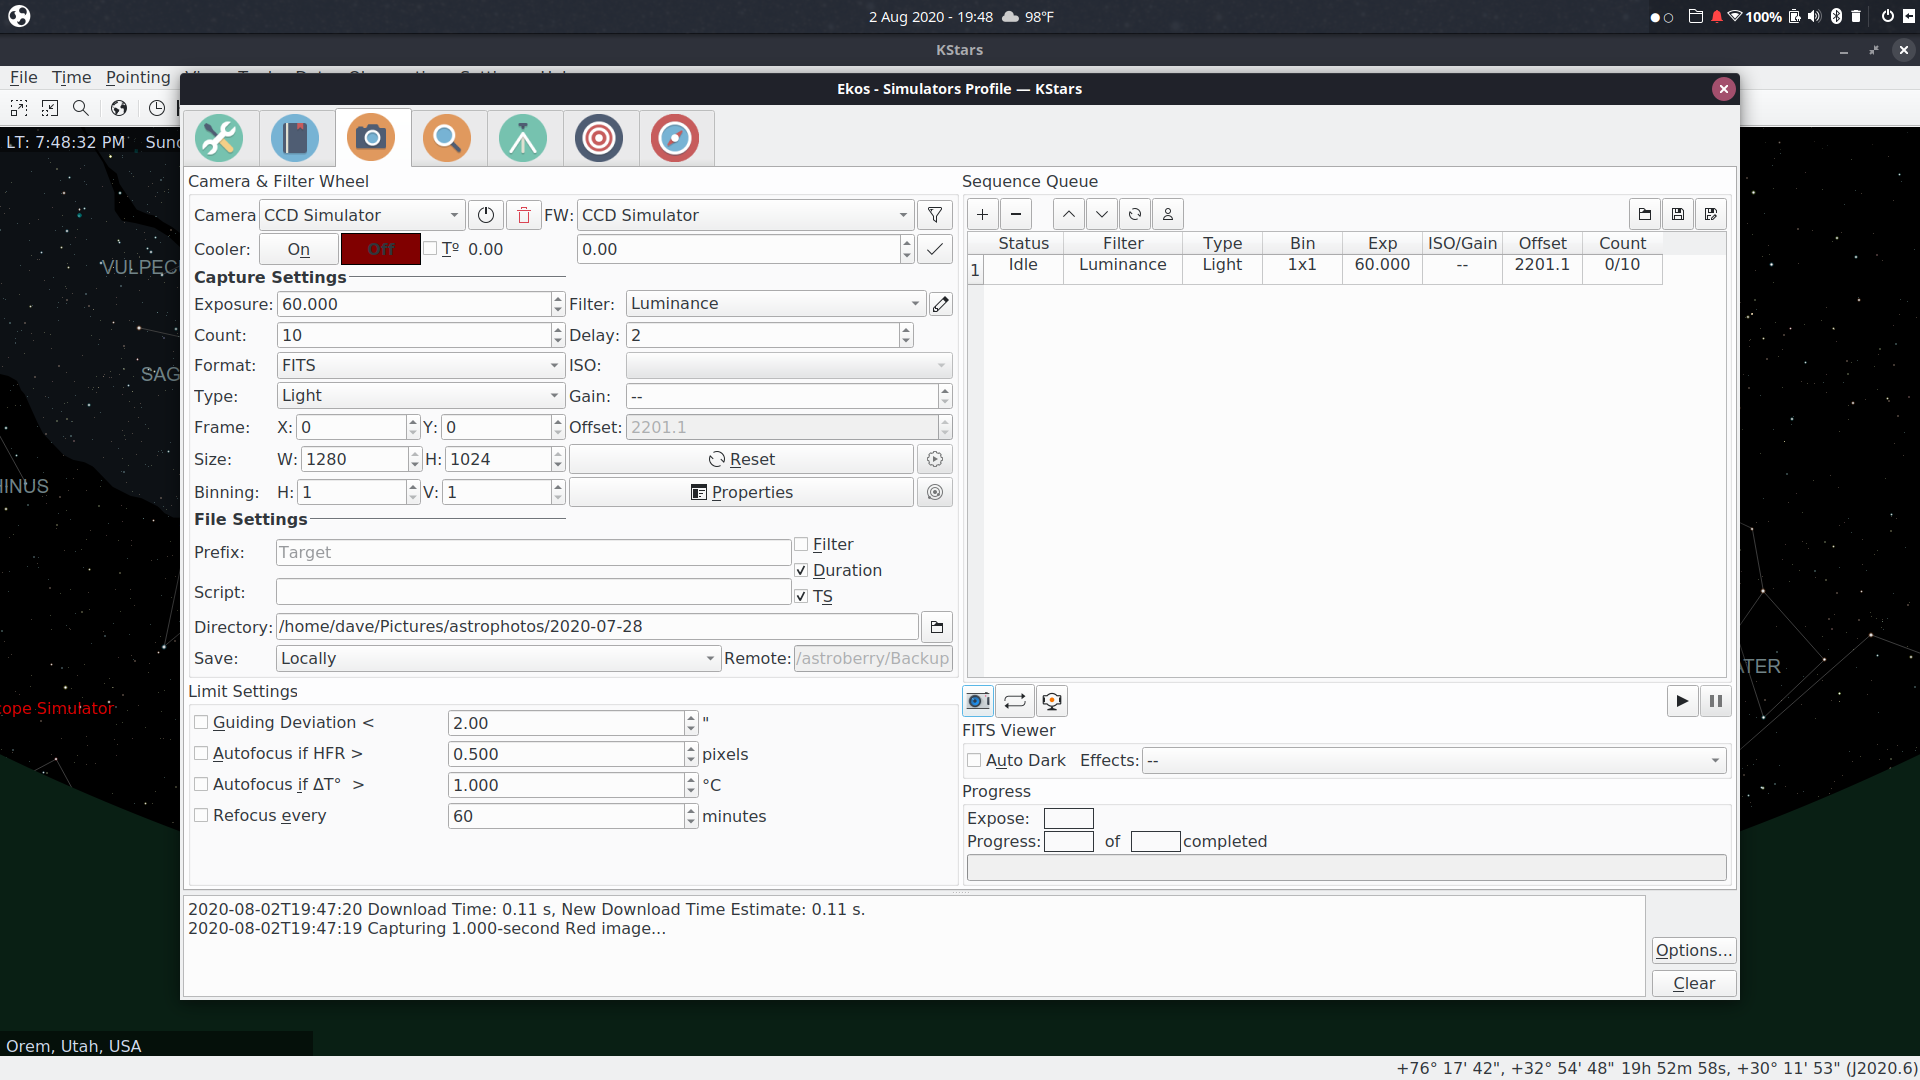Click the Reset frame button
1920x1080 pixels.
click(741, 459)
